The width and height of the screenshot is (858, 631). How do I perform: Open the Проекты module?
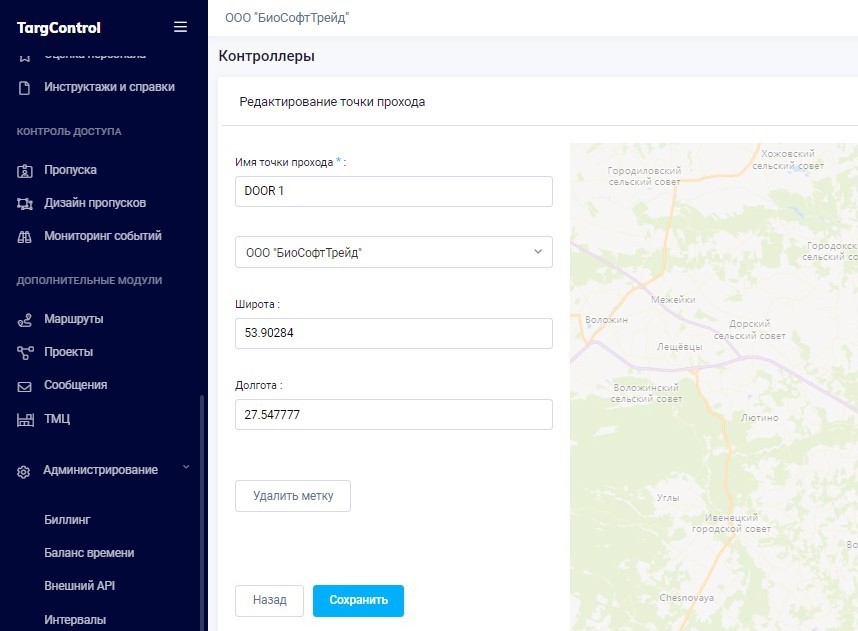pyautogui.click(x=68, y=352)
